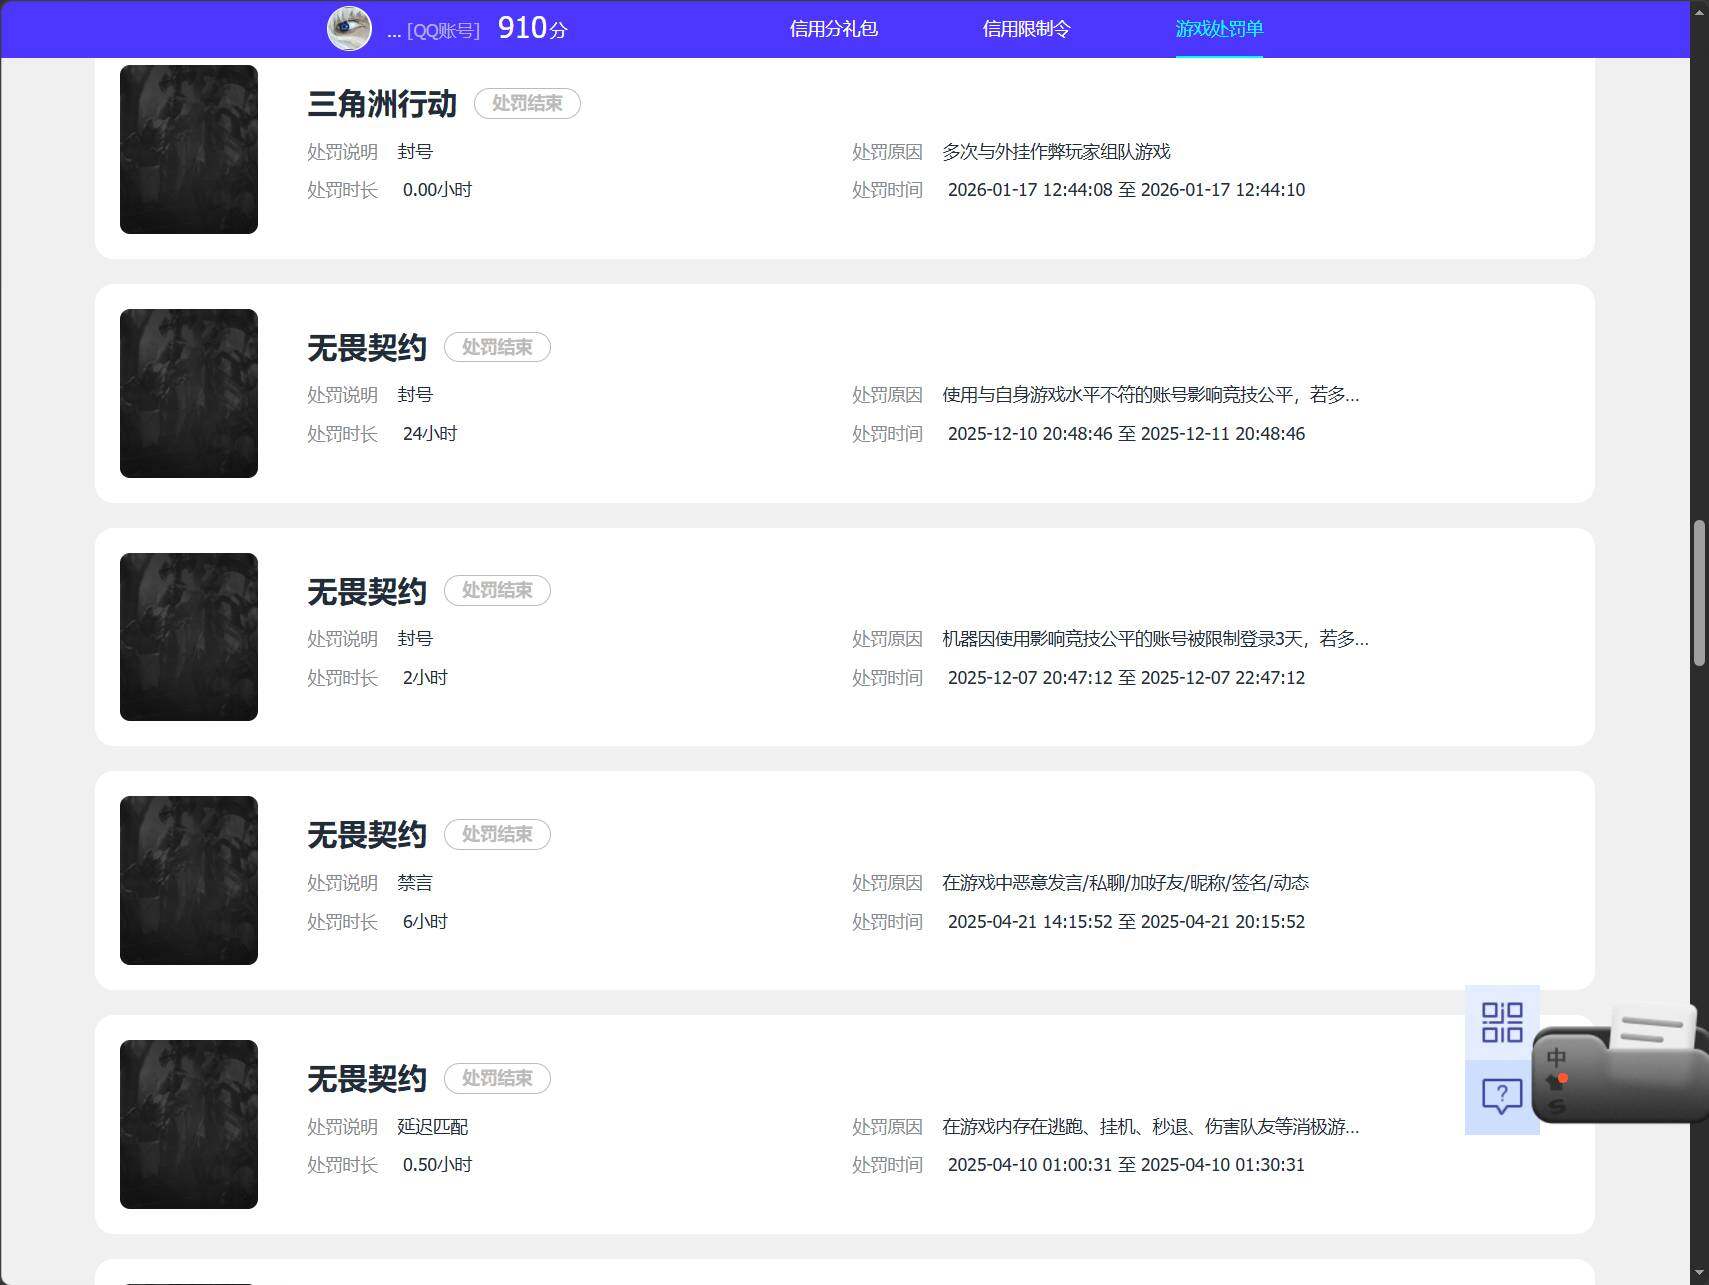Click the skin shirt icon on the input method widget
Image resolution: width=1709 pixels, height=1285 pixels.
(x=1557, y=1081)
